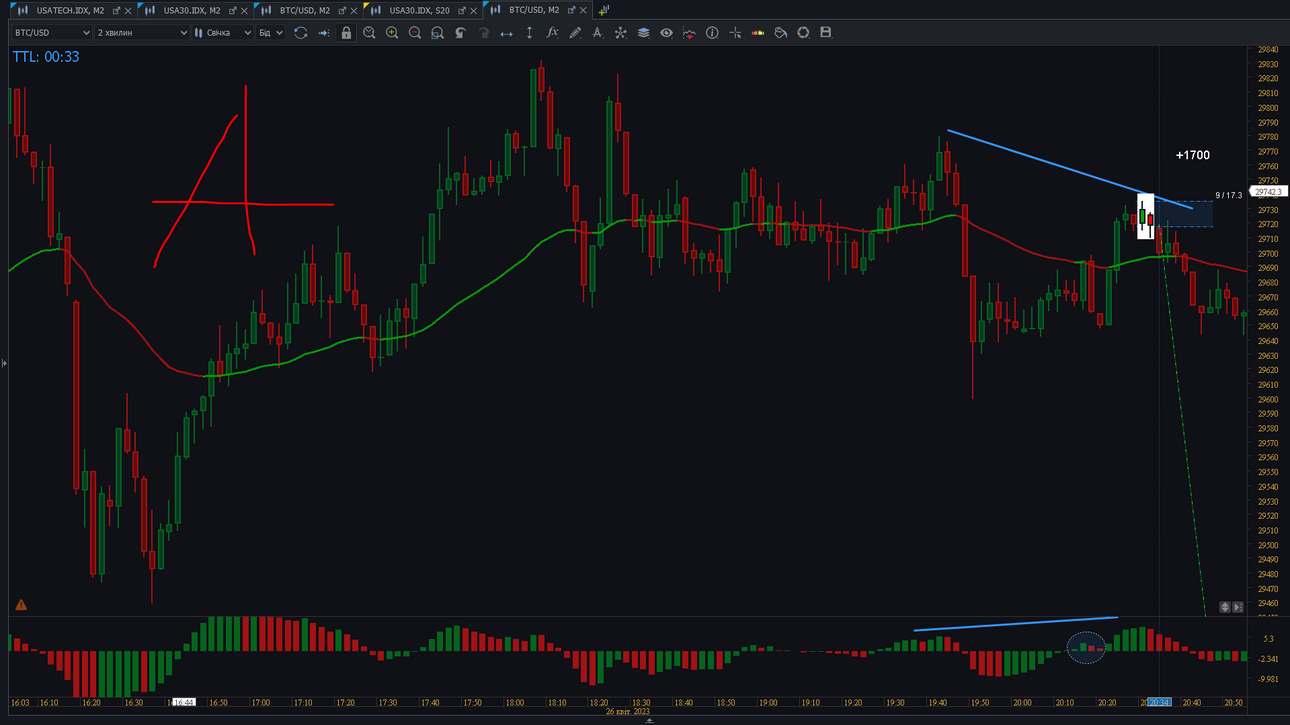This screenshot has height=725, width=1290.
Task: Click the zoom-to-area magnifier icon
Action: [x=437, y=33]
